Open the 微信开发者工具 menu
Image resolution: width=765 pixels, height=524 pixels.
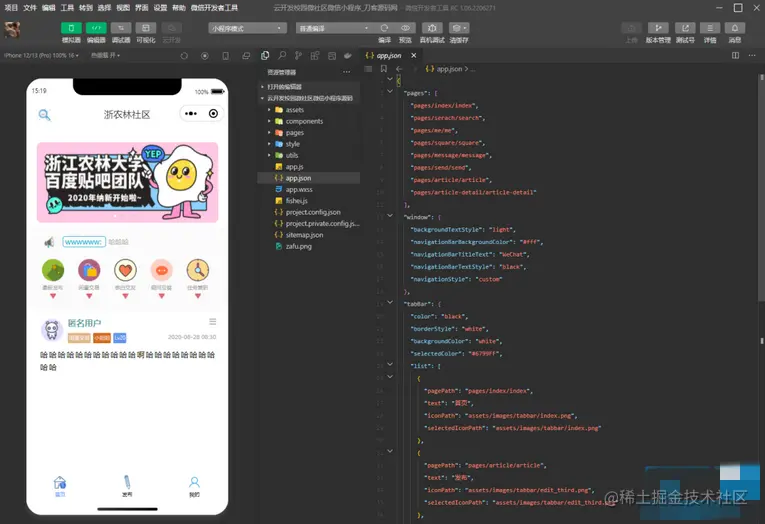214,8
